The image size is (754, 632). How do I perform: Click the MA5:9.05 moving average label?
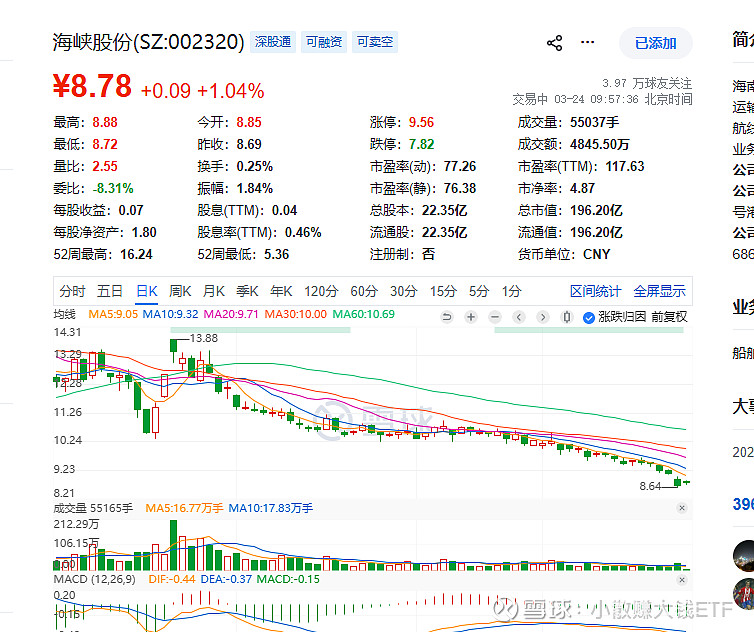coord(113,315)
